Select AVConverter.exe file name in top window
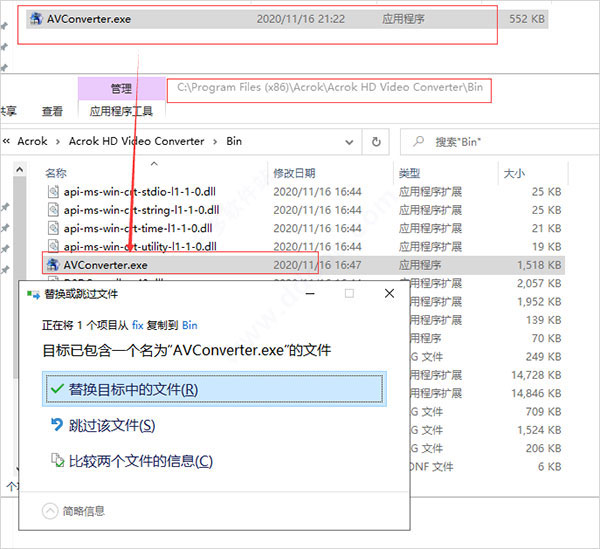This screenshot has width=600, height=549. point(89,19)
